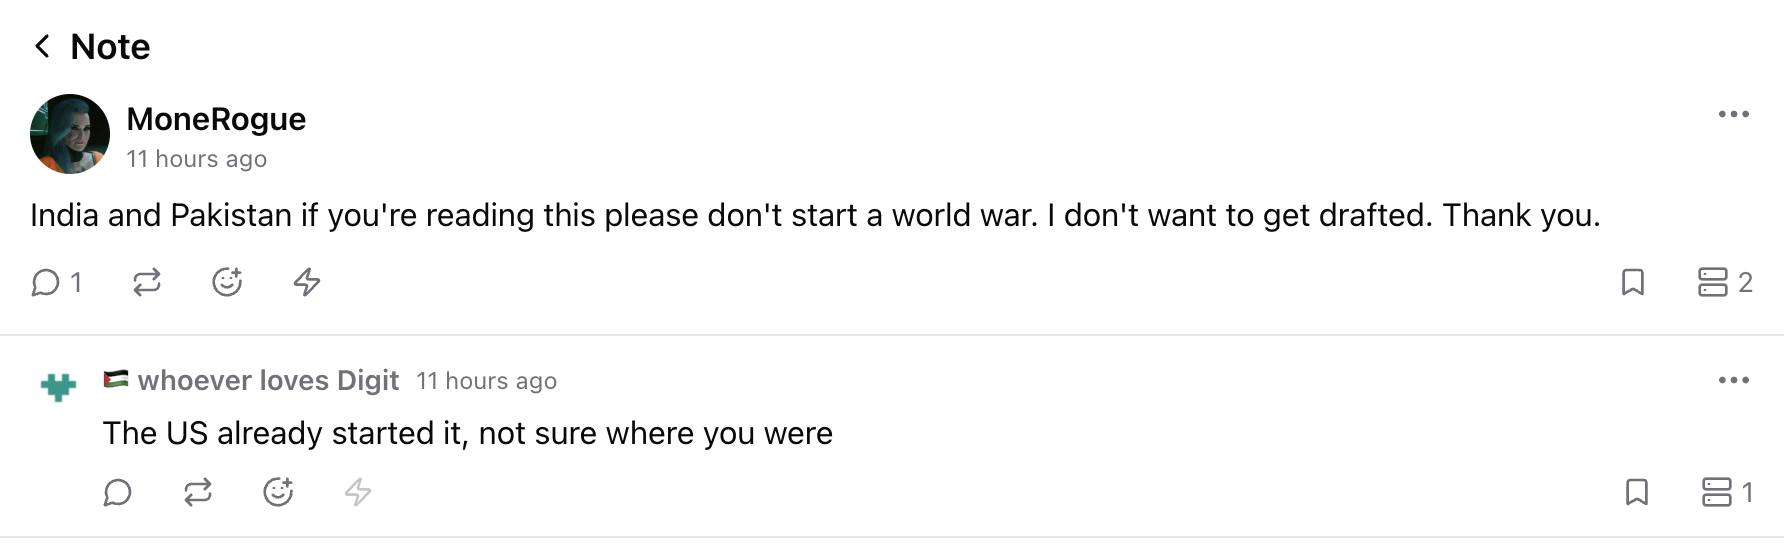Bookmark MoneRogue's note
The image size is (1784, 556).
point(1633,283)
